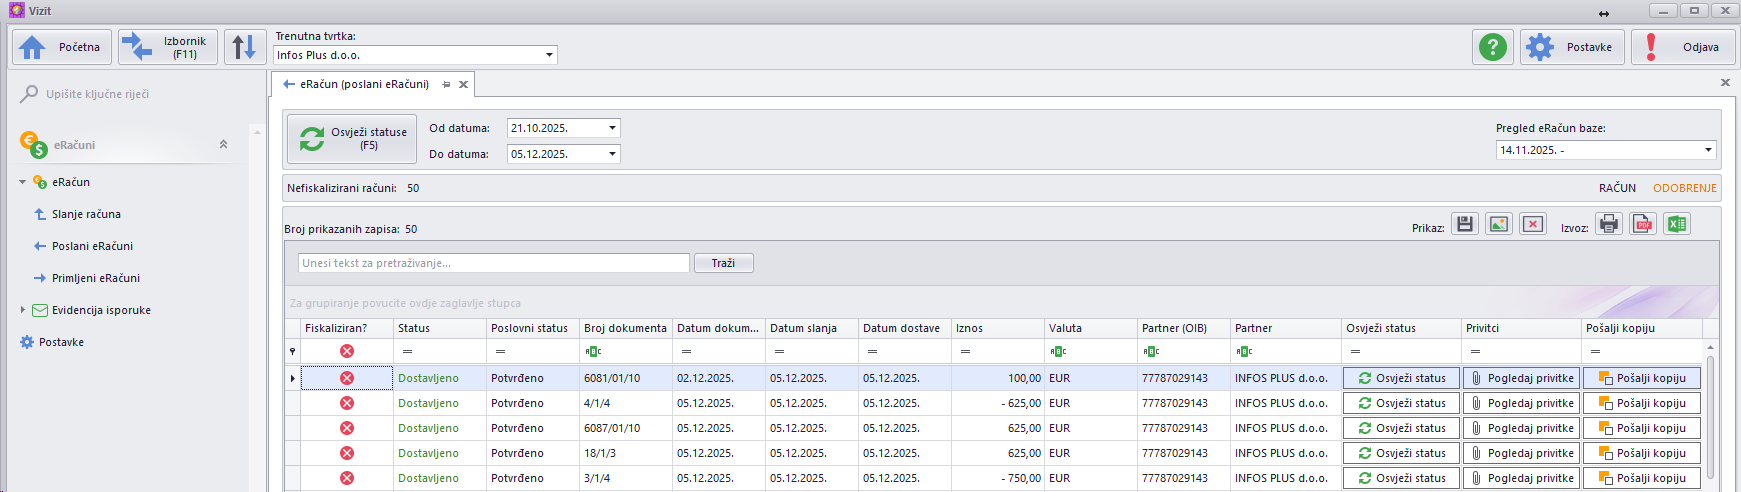The height and width of the screenshot is (492, 1741).
Task: Open the Od datuma date picker
Action: [x=613, y=128]
